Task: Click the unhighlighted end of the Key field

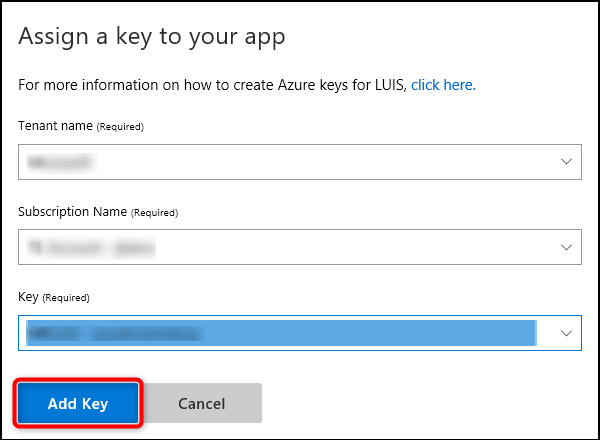Action: 544,332
